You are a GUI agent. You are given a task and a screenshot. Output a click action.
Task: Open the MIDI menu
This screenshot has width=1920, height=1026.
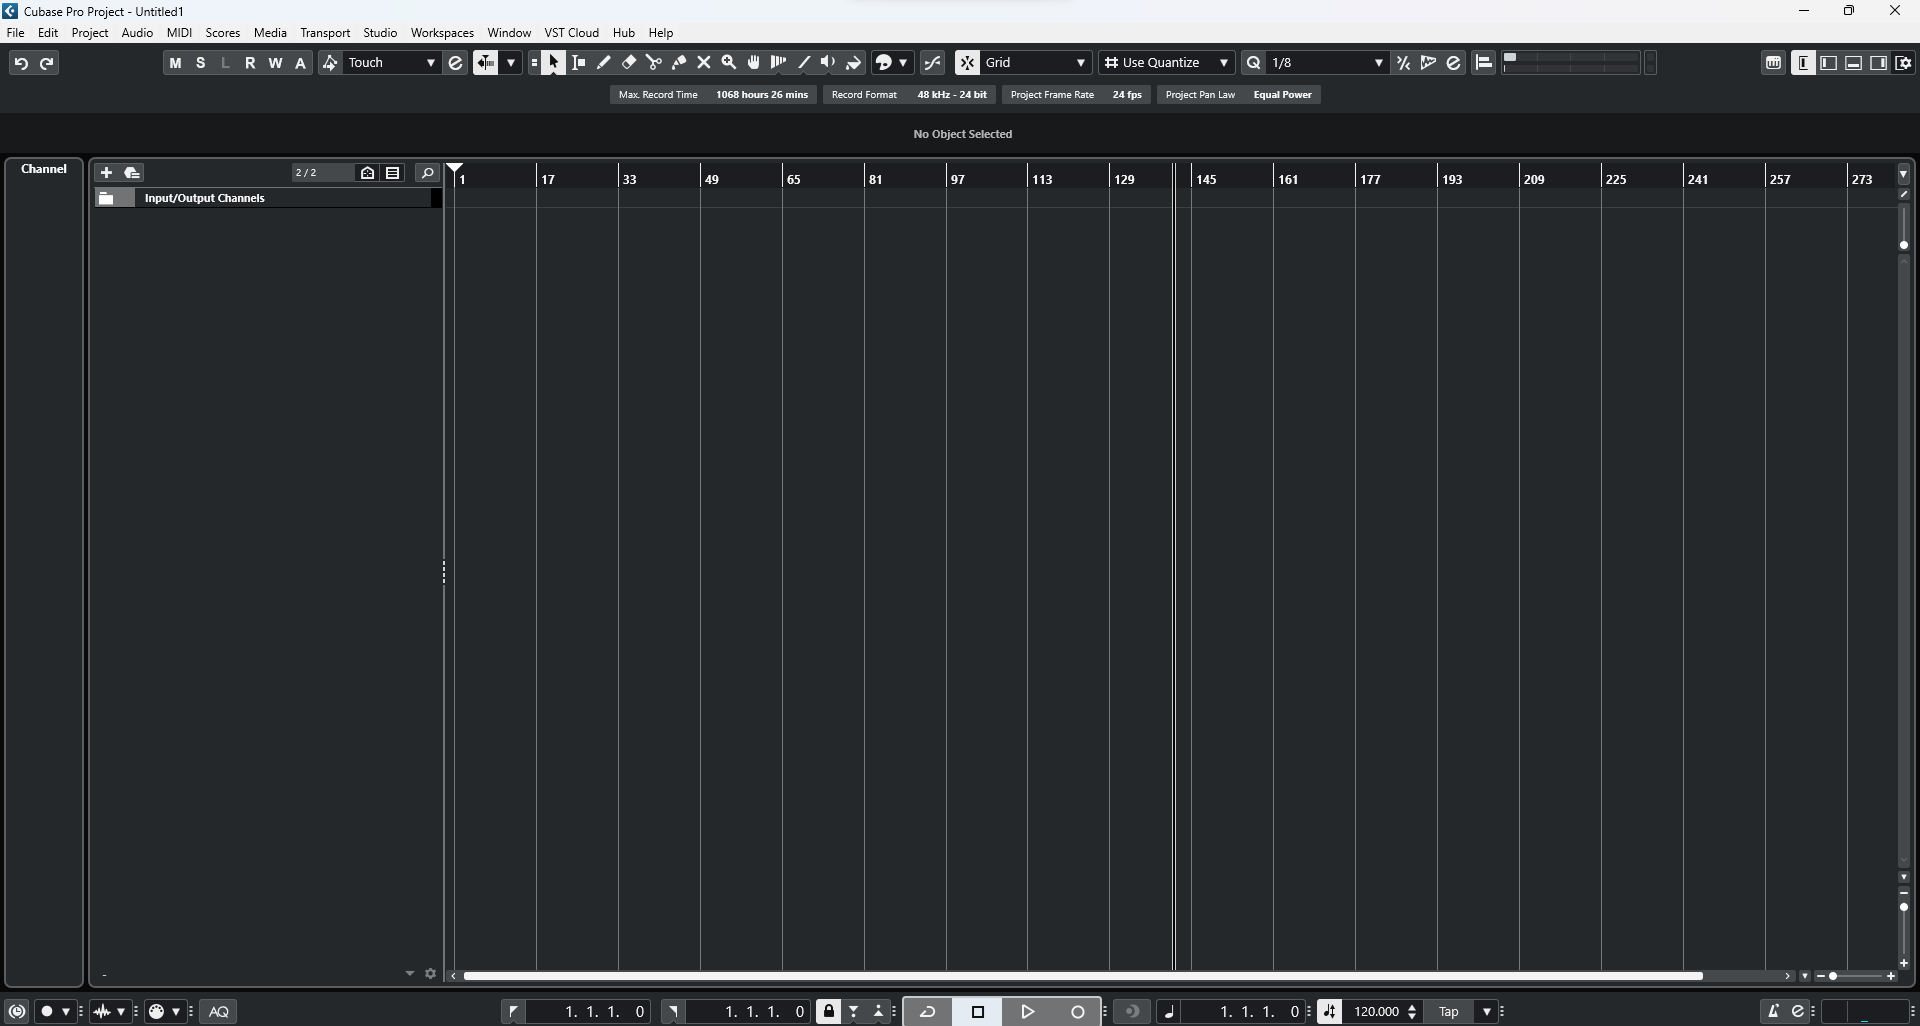point(180,33)
